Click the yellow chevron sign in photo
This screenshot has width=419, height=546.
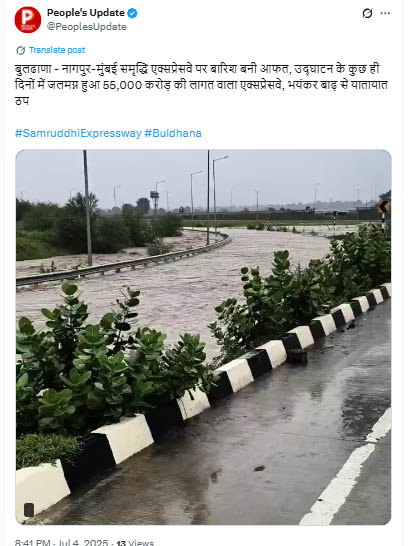(x=384, y=206)
